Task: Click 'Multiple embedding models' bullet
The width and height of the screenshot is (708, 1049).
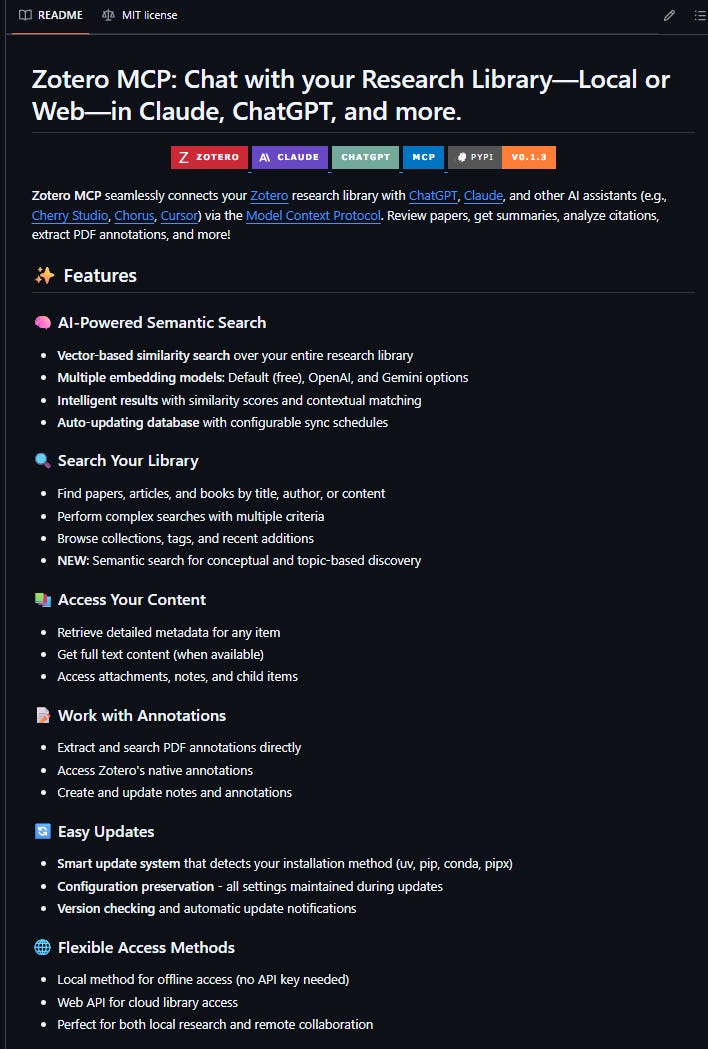Action: pyautogui.click(x=262, y=378)
